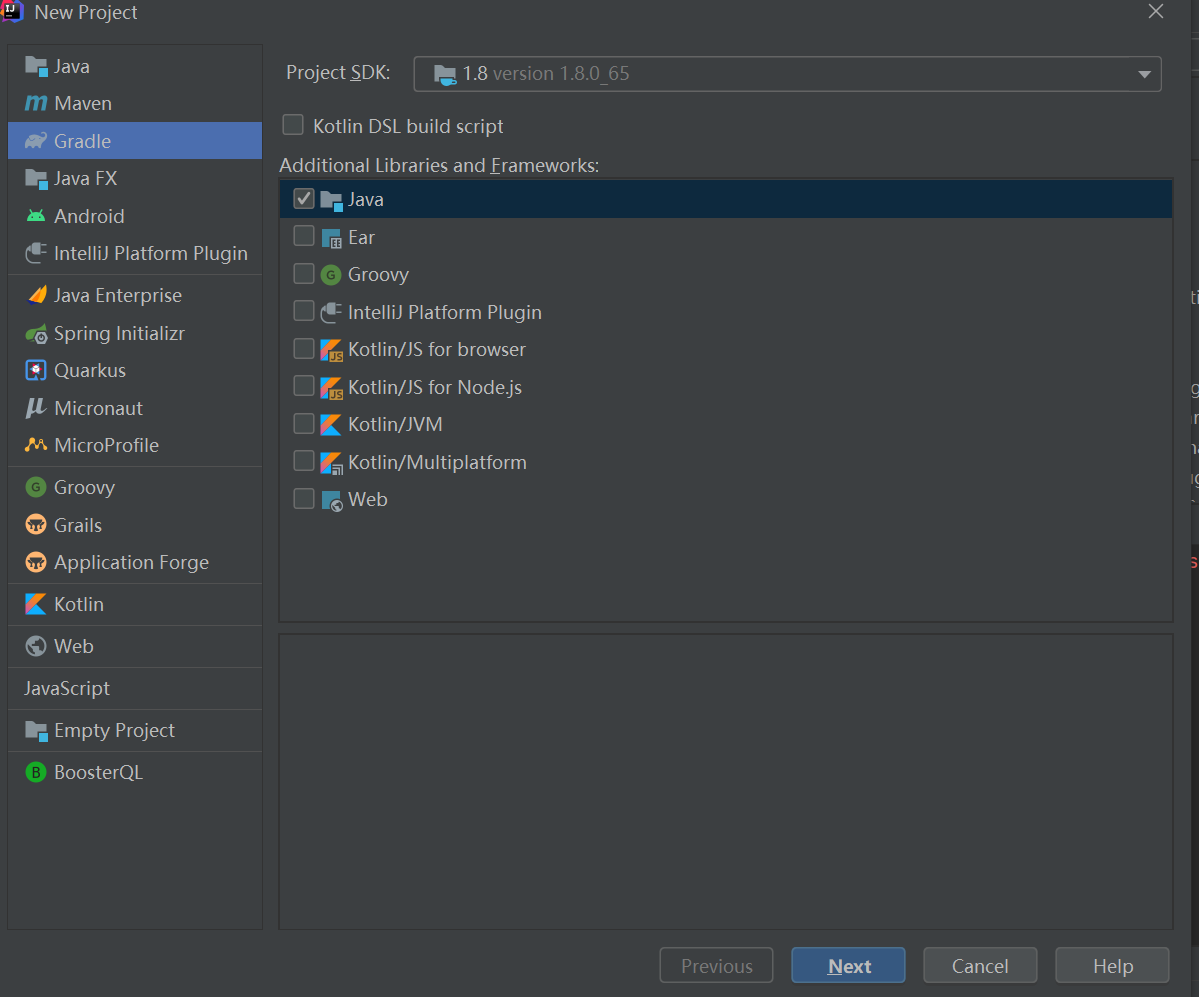Click the MicroProfile icon
This screenshot has height=997, width=1199.
36,444
